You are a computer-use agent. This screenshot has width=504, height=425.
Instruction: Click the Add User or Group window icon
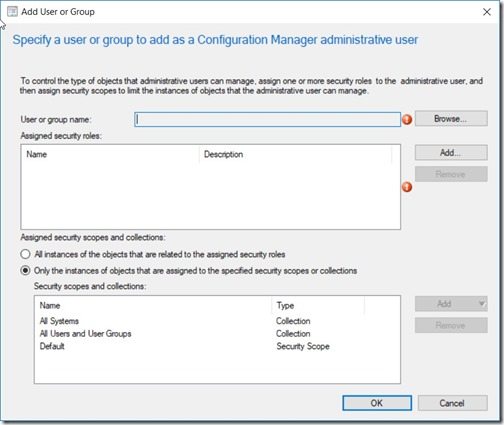point(12,12)
